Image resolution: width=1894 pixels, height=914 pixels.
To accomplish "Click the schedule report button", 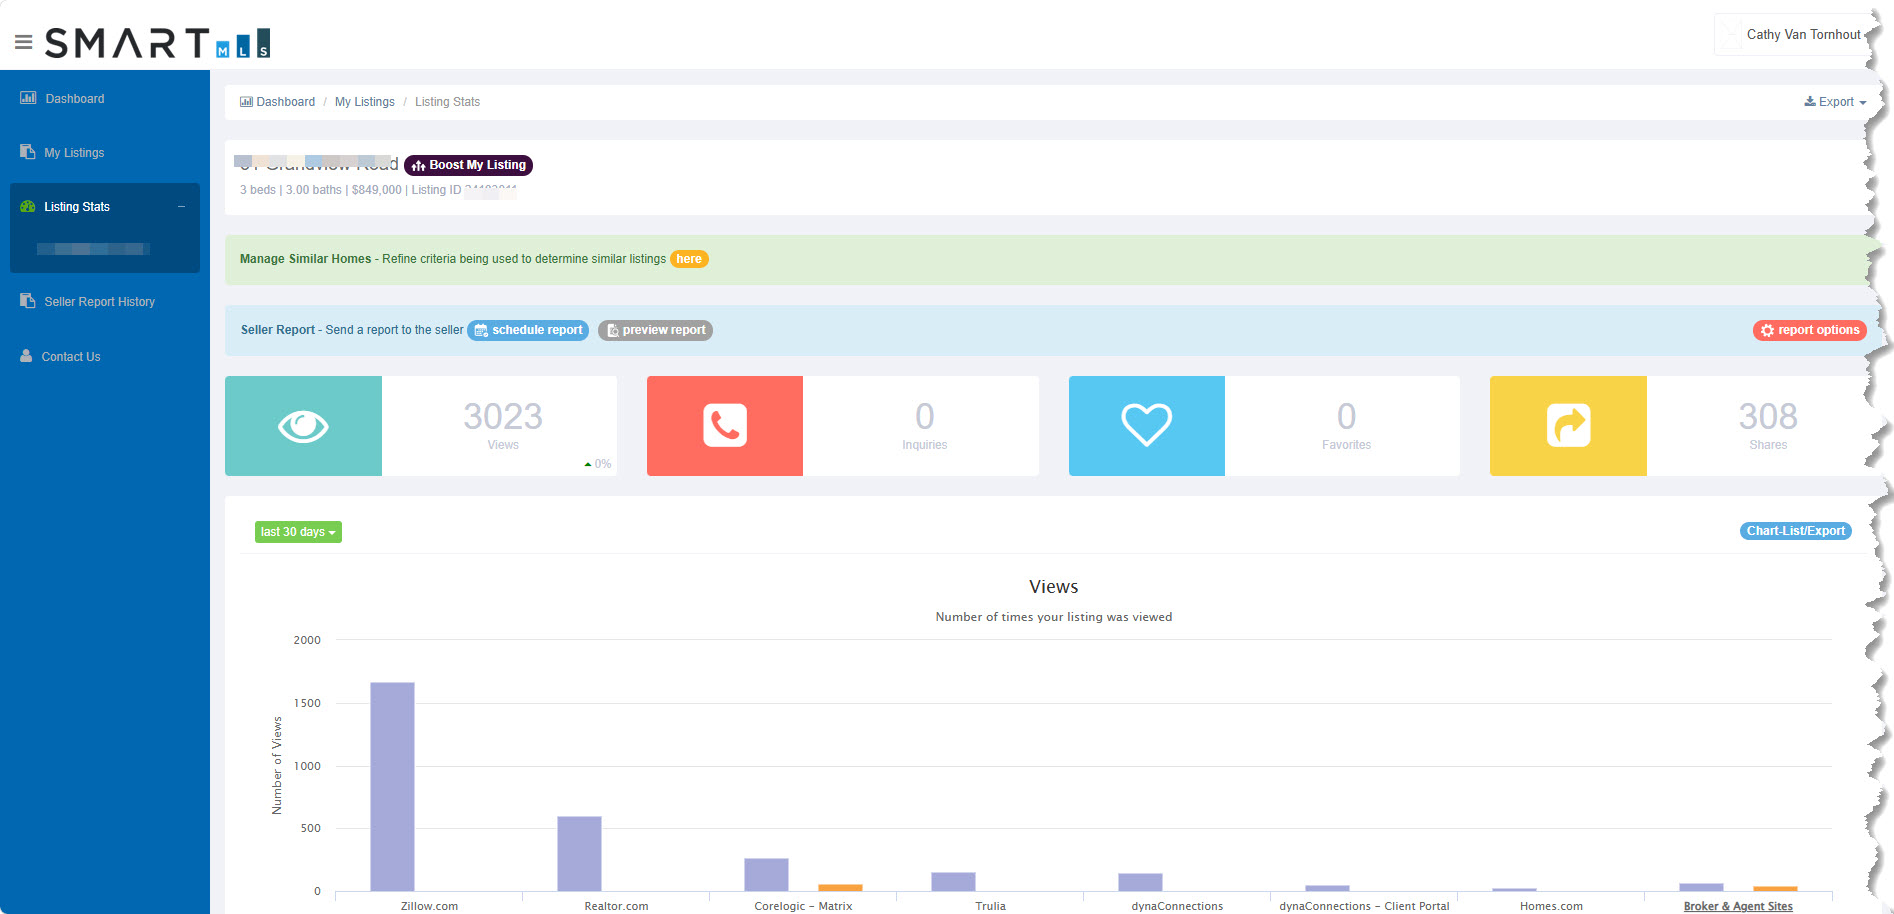I will pos(528,330).
